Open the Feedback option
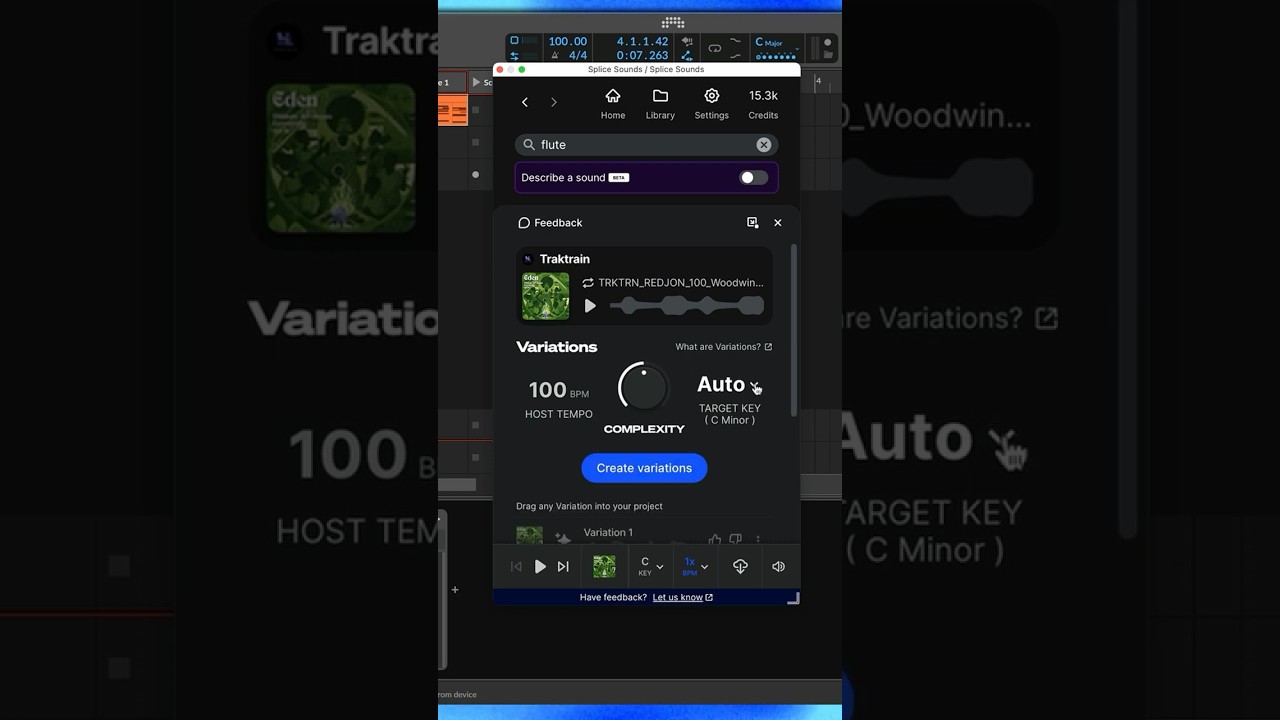The image size is (1280, 720). click(x=550, y=223)
